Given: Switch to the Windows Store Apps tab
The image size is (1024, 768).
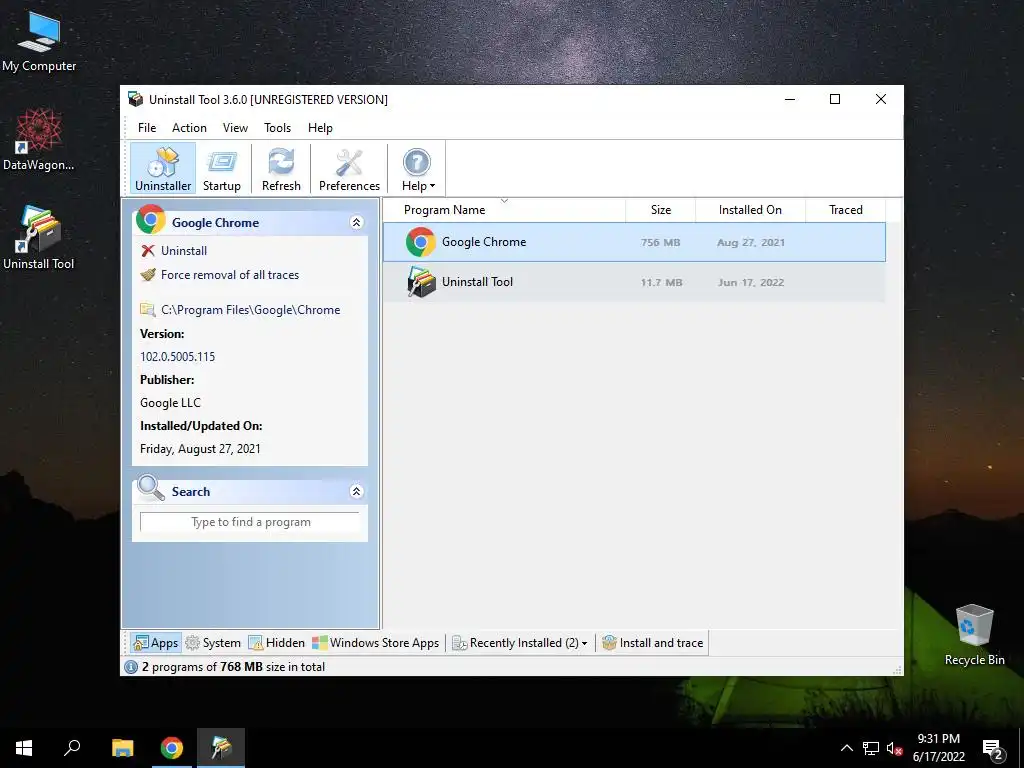Looking at the screenshot, I should coord(376,643).
